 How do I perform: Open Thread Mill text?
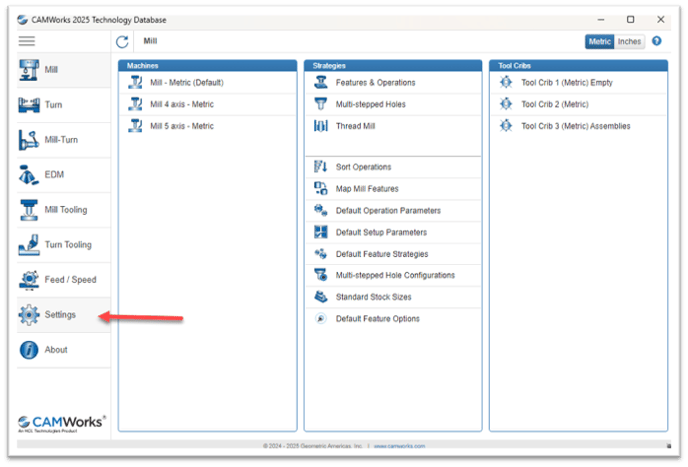pyautogui.click(x=355, y=126)
